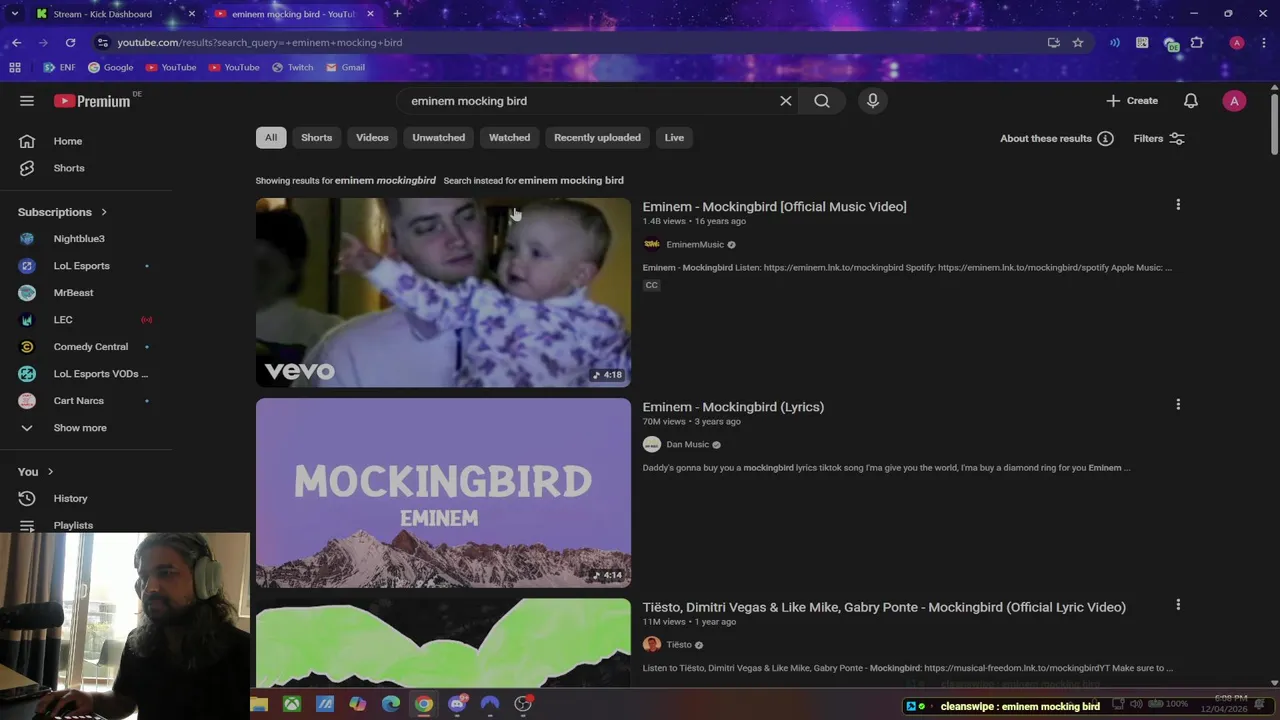Open more options for Official Music Video
The width and height of the screenshot is (1280, 720).
pyautogui.click(x=1178, y=205)
